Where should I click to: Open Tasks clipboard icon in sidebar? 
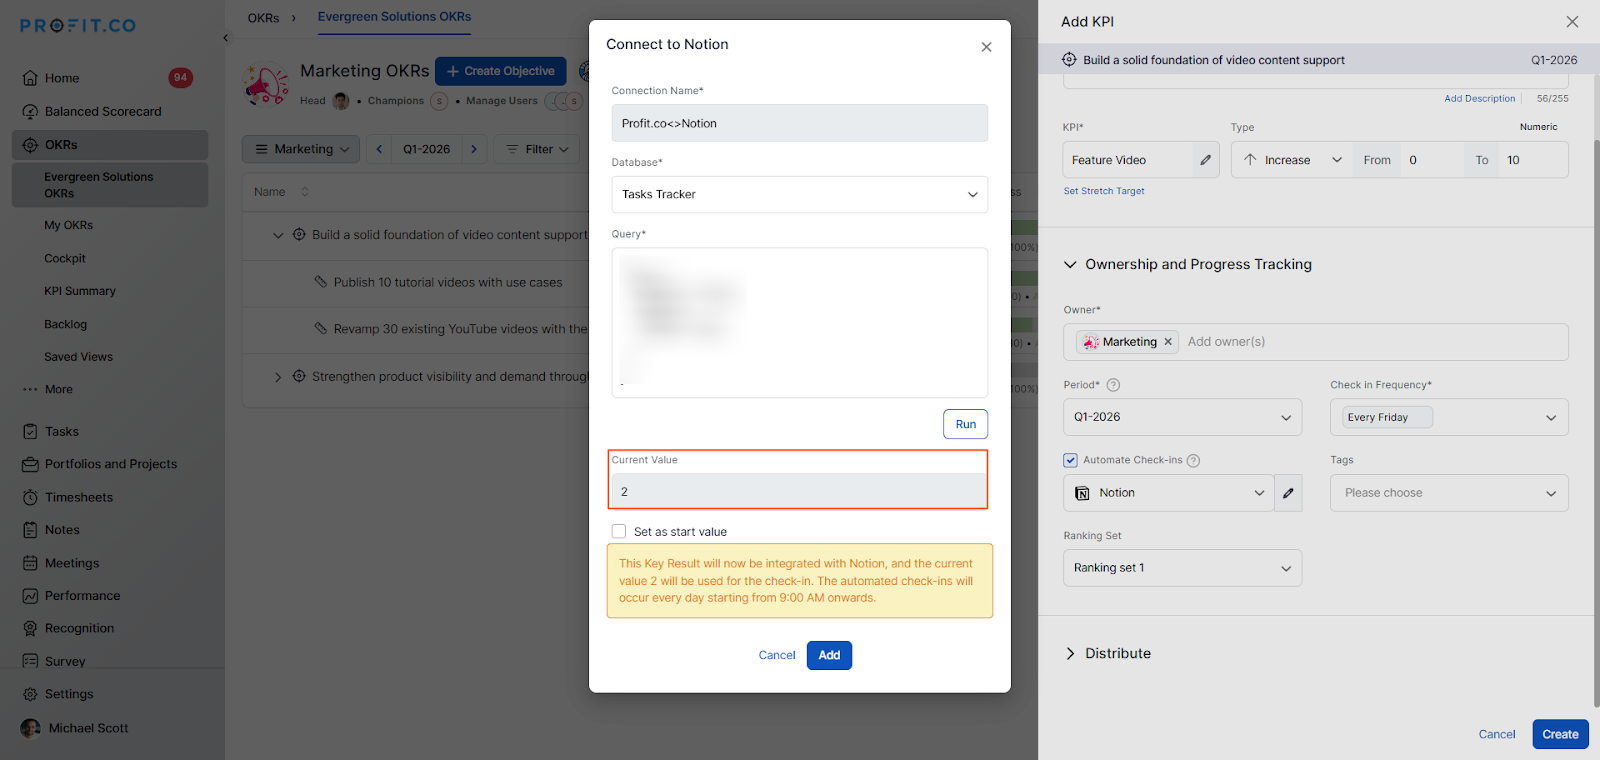30,432
